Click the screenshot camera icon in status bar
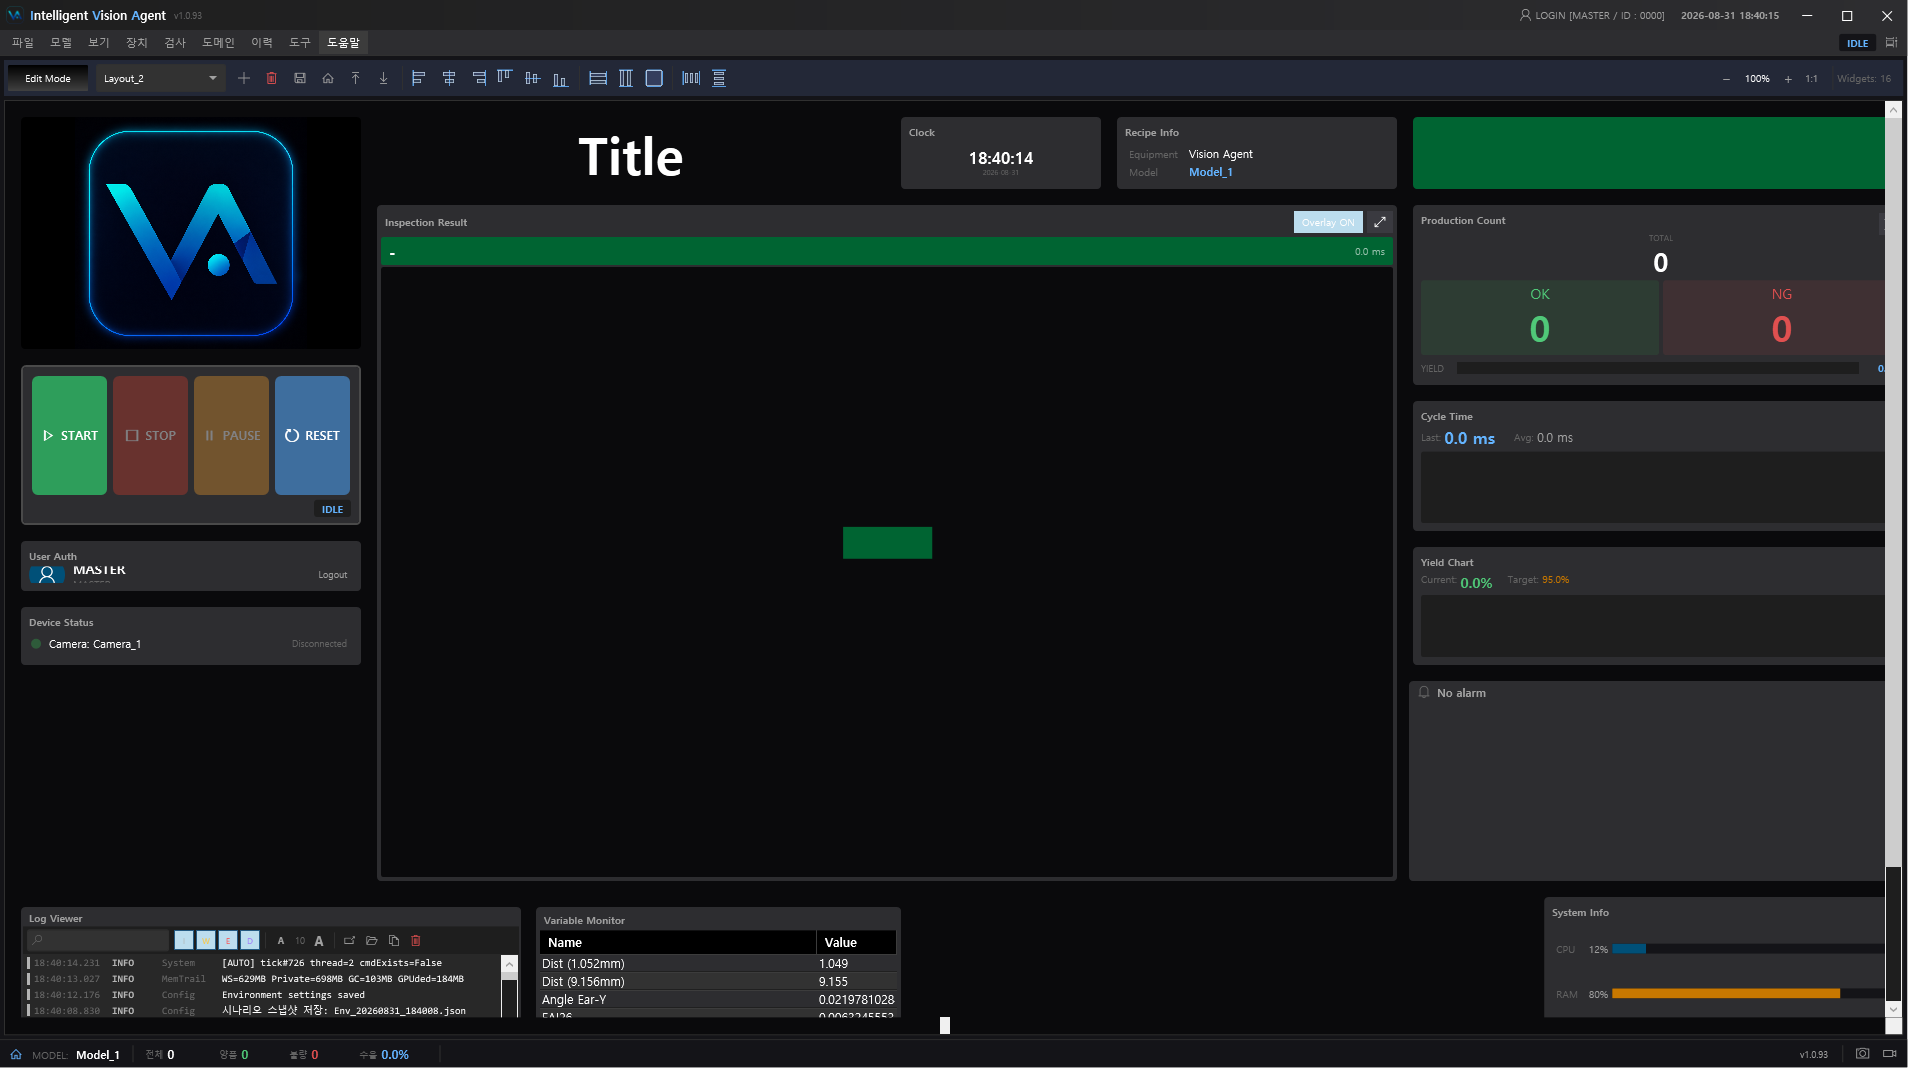The height and width of the screenshot is (1080, 1920). (x=1863, y=1055)
